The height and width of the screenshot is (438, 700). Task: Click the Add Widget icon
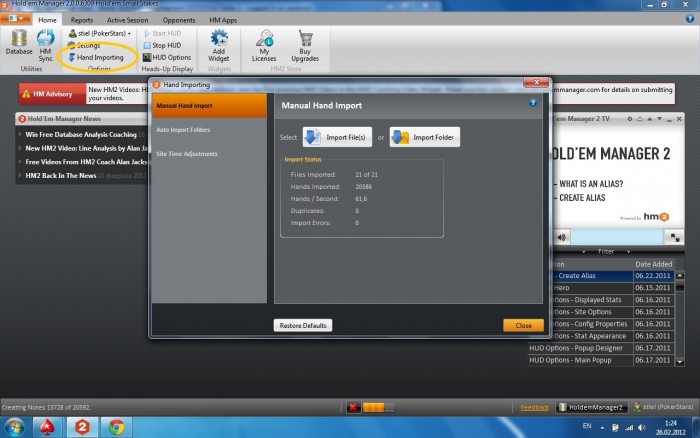219,45
